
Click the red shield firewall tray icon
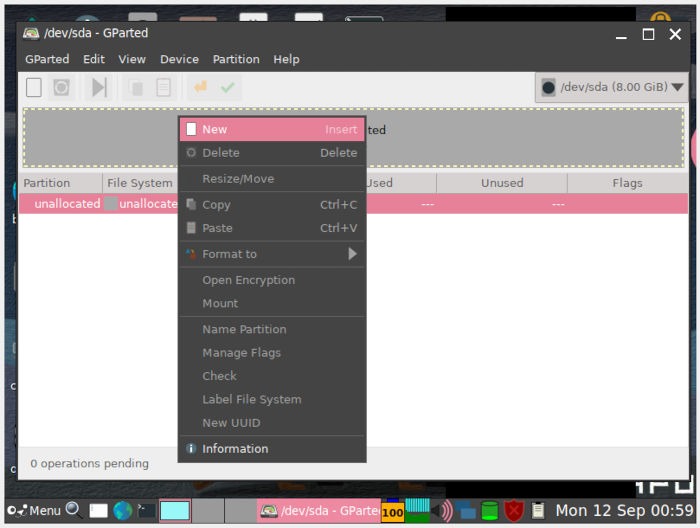(514, 511)
